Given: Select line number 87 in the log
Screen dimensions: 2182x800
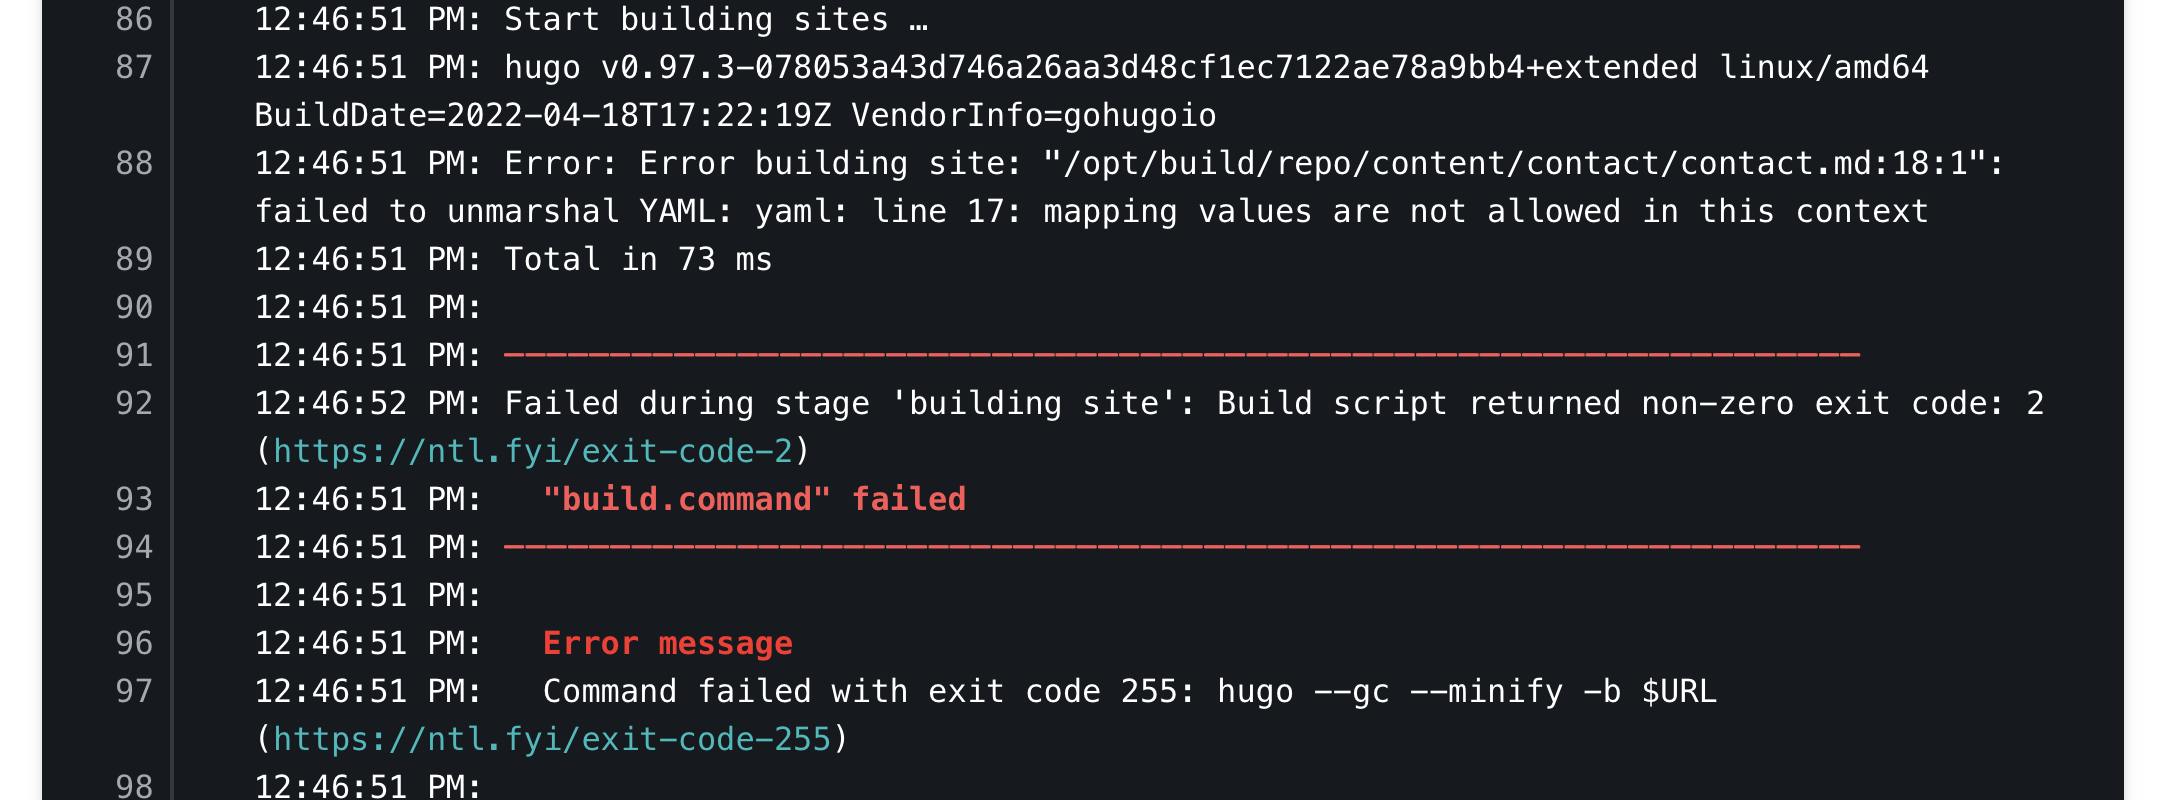Looking at the screenshot, I should [x=134, y=67].
